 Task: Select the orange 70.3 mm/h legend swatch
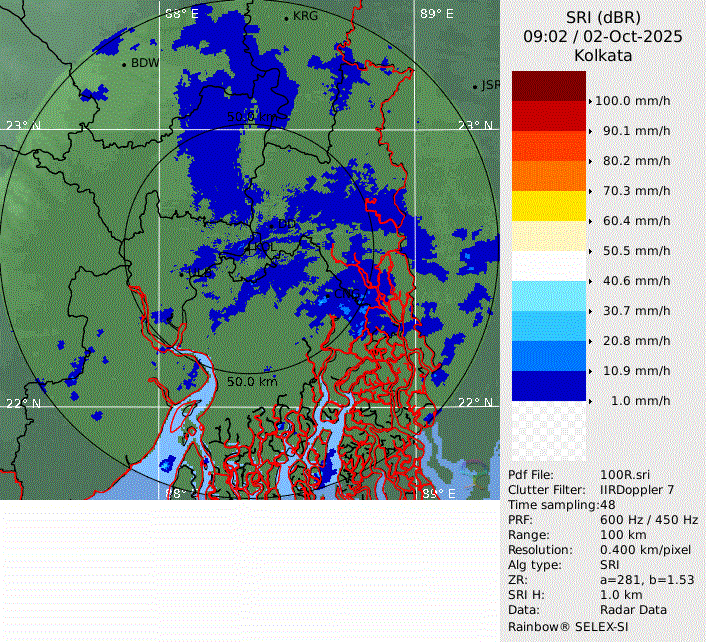point(549,176)
